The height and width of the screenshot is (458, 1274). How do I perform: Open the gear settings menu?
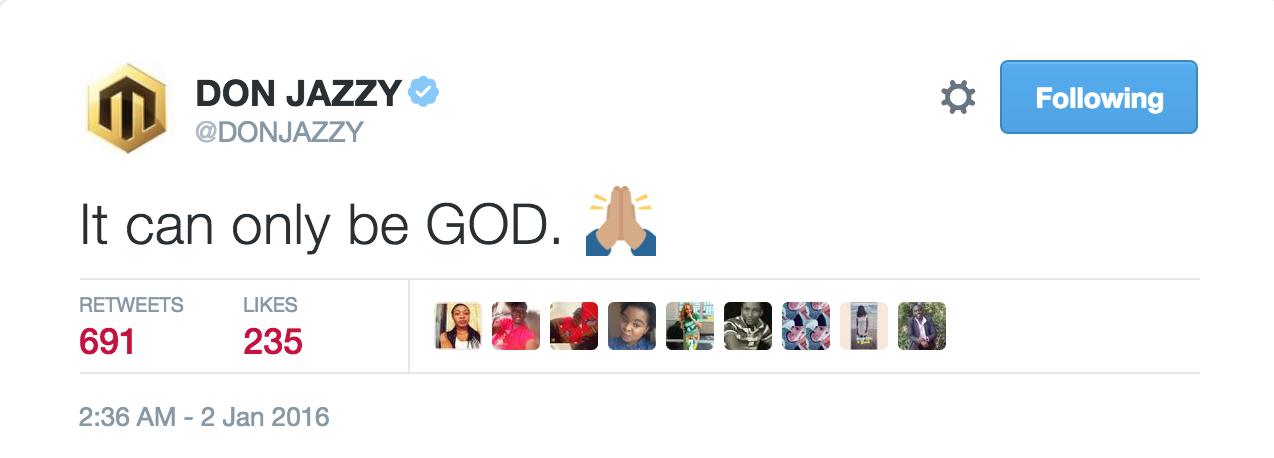pos(958,97)
